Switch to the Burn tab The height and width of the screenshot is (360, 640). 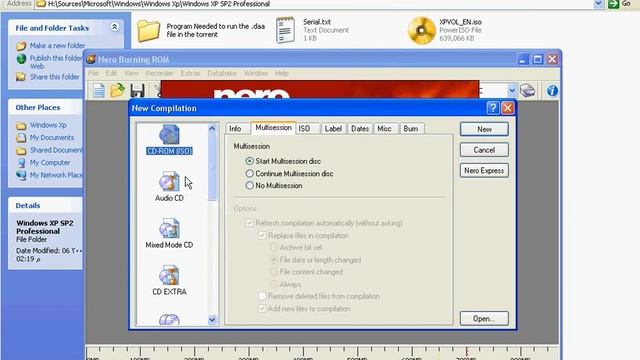pos(411,129)
